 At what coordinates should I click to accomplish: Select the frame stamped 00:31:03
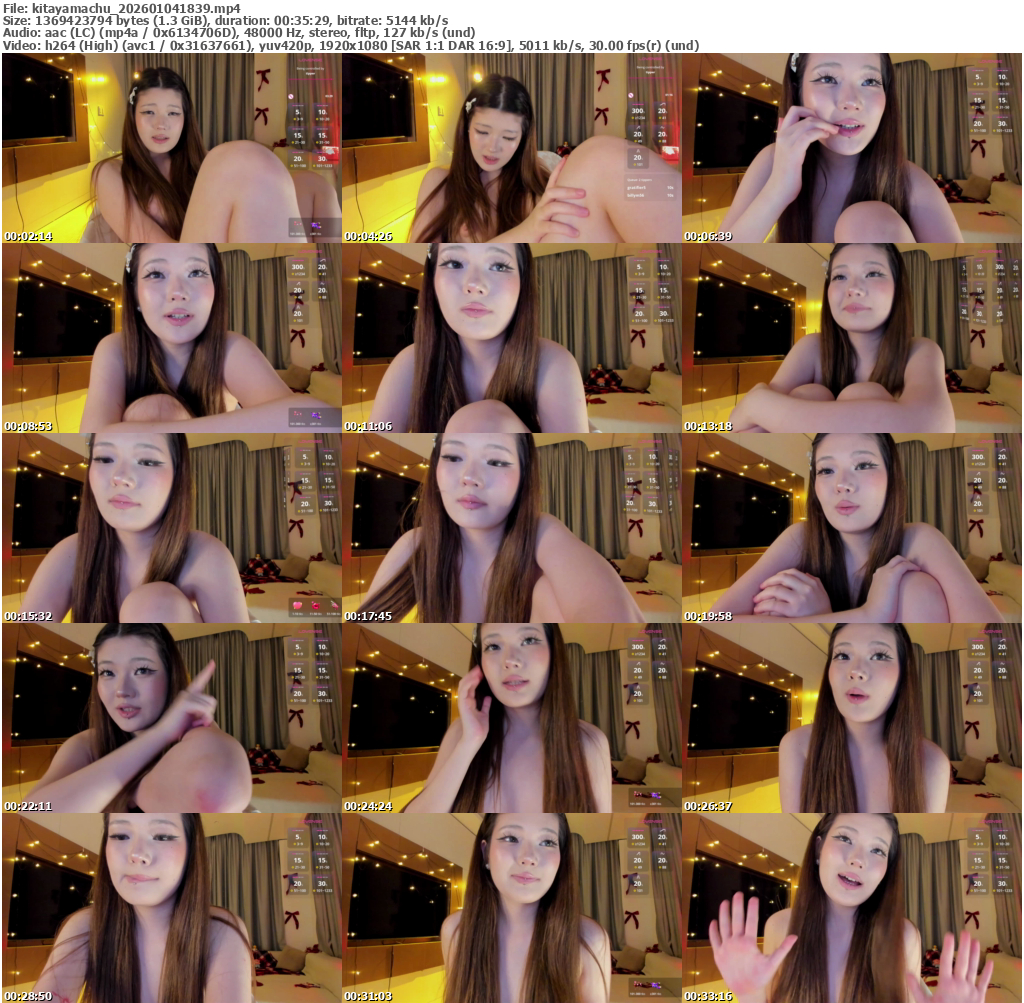click(x=511, y=908)
